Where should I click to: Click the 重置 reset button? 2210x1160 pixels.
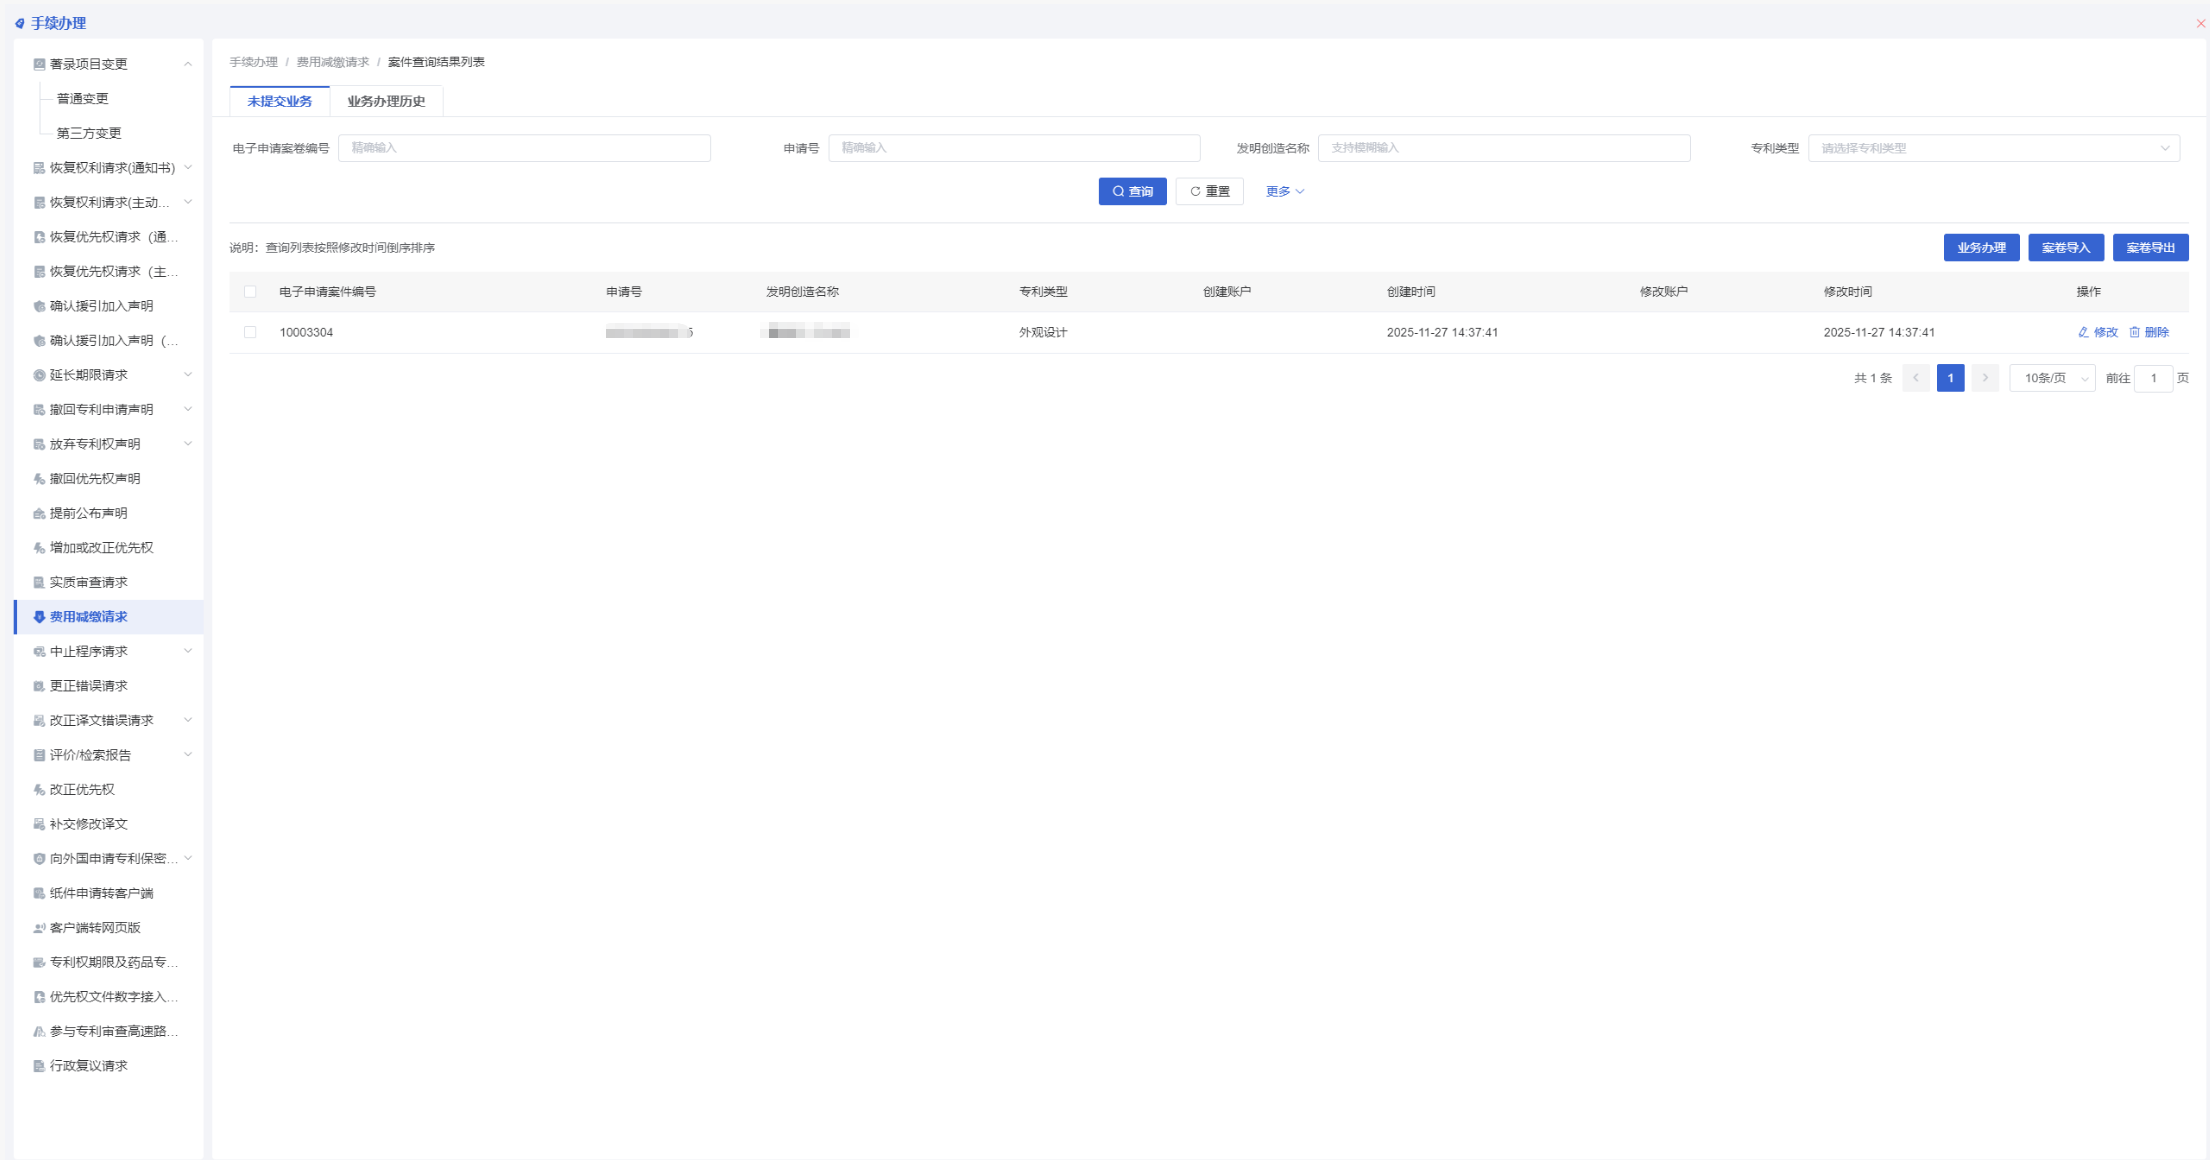[x=1209, y=191]
